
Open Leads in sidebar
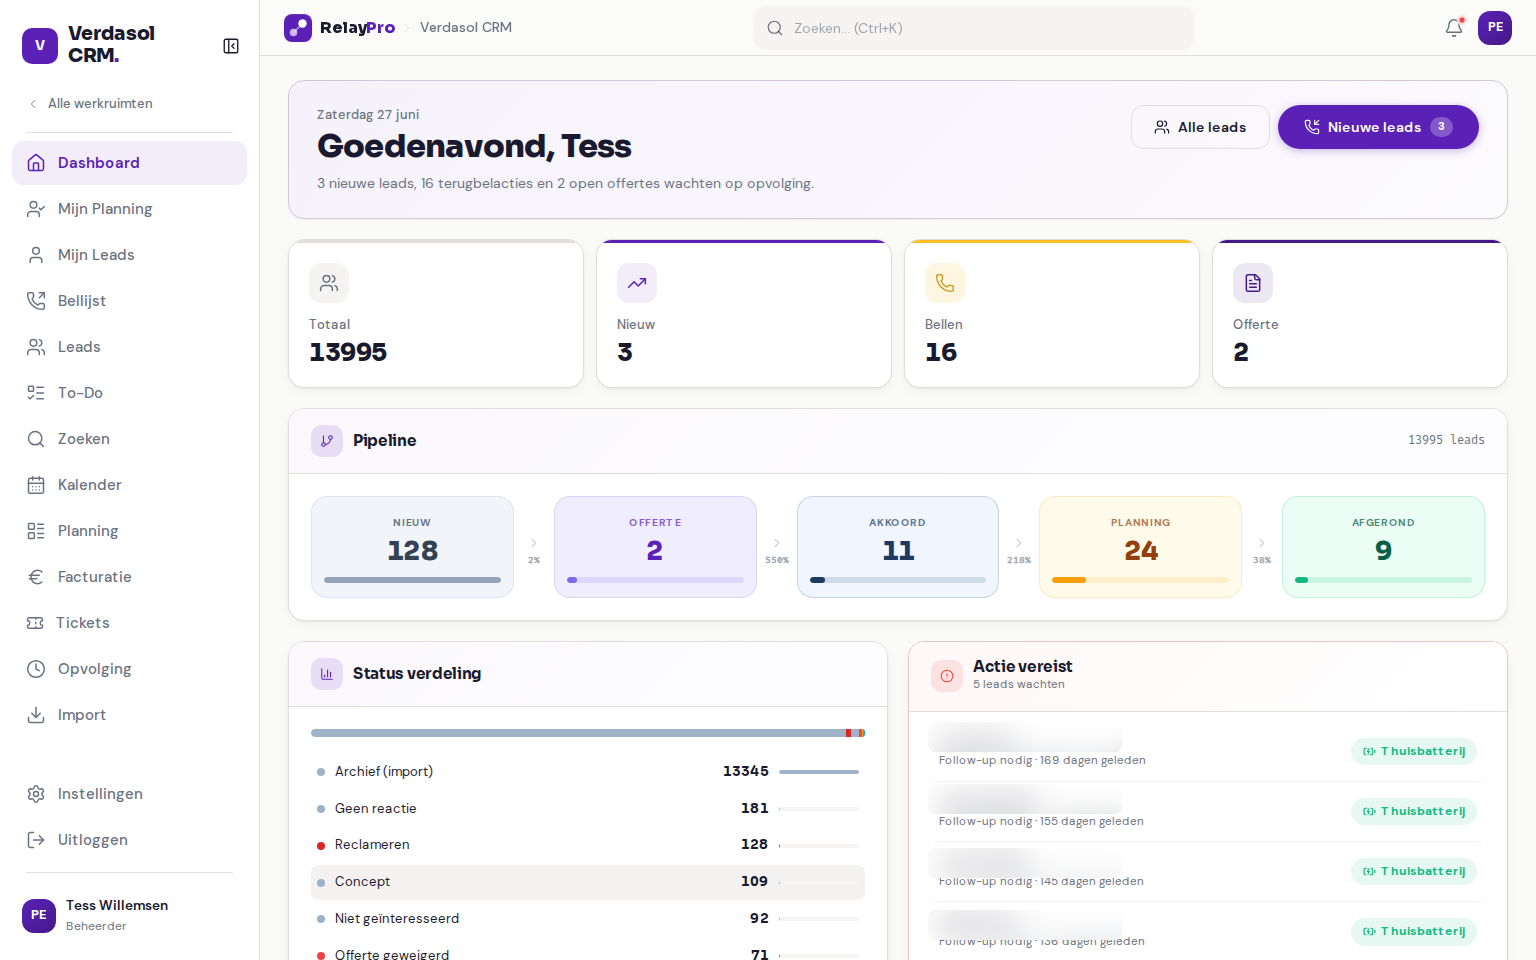coord(129,347)
